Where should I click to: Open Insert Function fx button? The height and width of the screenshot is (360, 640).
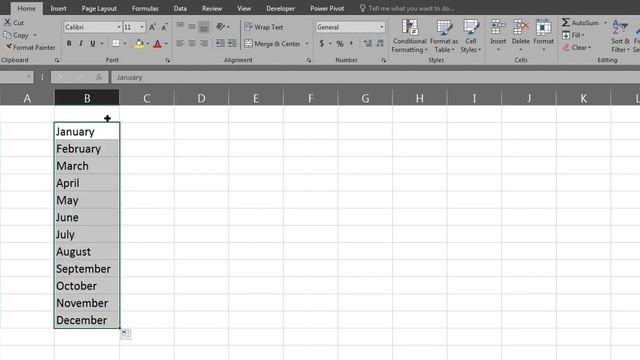(99, 77)
